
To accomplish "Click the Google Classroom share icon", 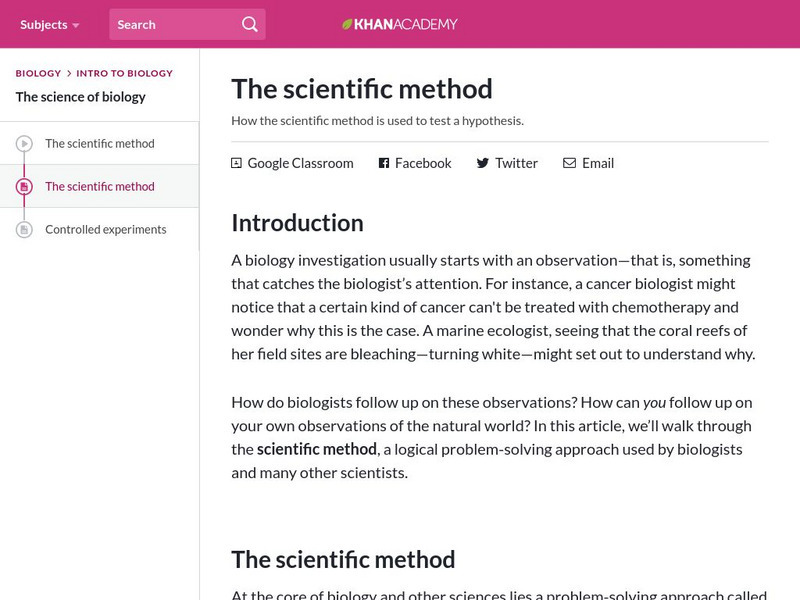I will [236, 162].
